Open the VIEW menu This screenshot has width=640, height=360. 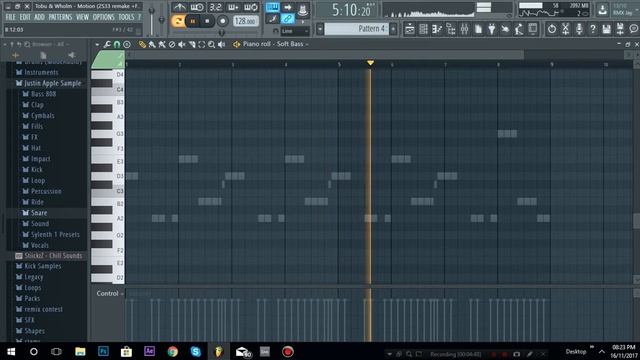tap(82, 17)
